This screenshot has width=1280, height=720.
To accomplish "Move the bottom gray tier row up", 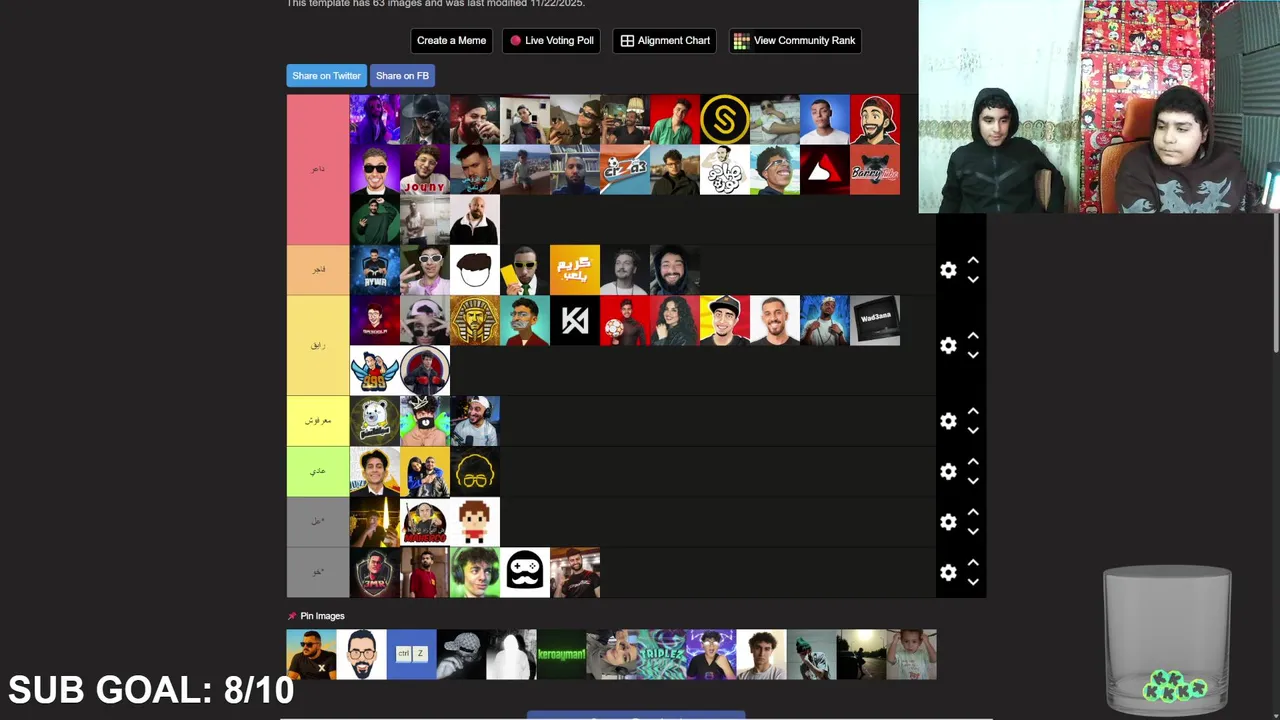I will [973, 563].
